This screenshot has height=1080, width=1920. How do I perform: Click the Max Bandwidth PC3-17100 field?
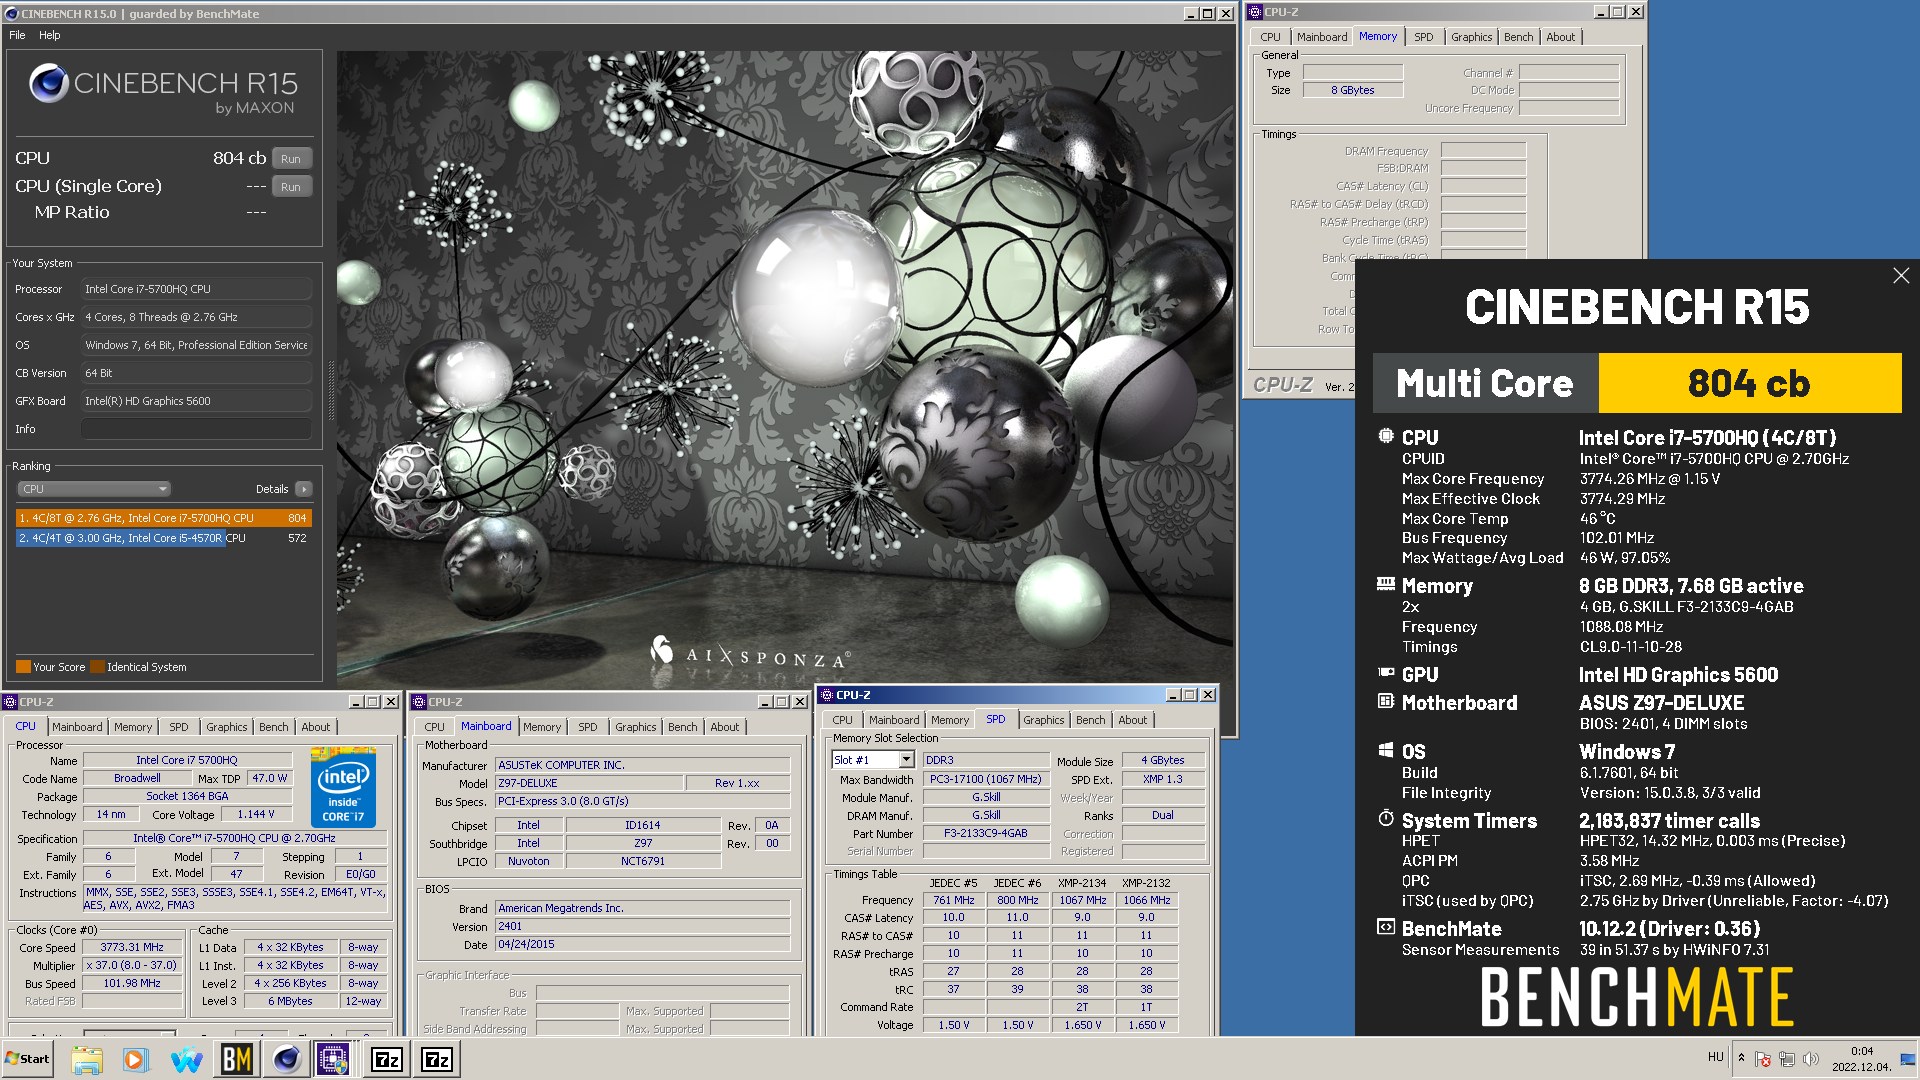986,779
